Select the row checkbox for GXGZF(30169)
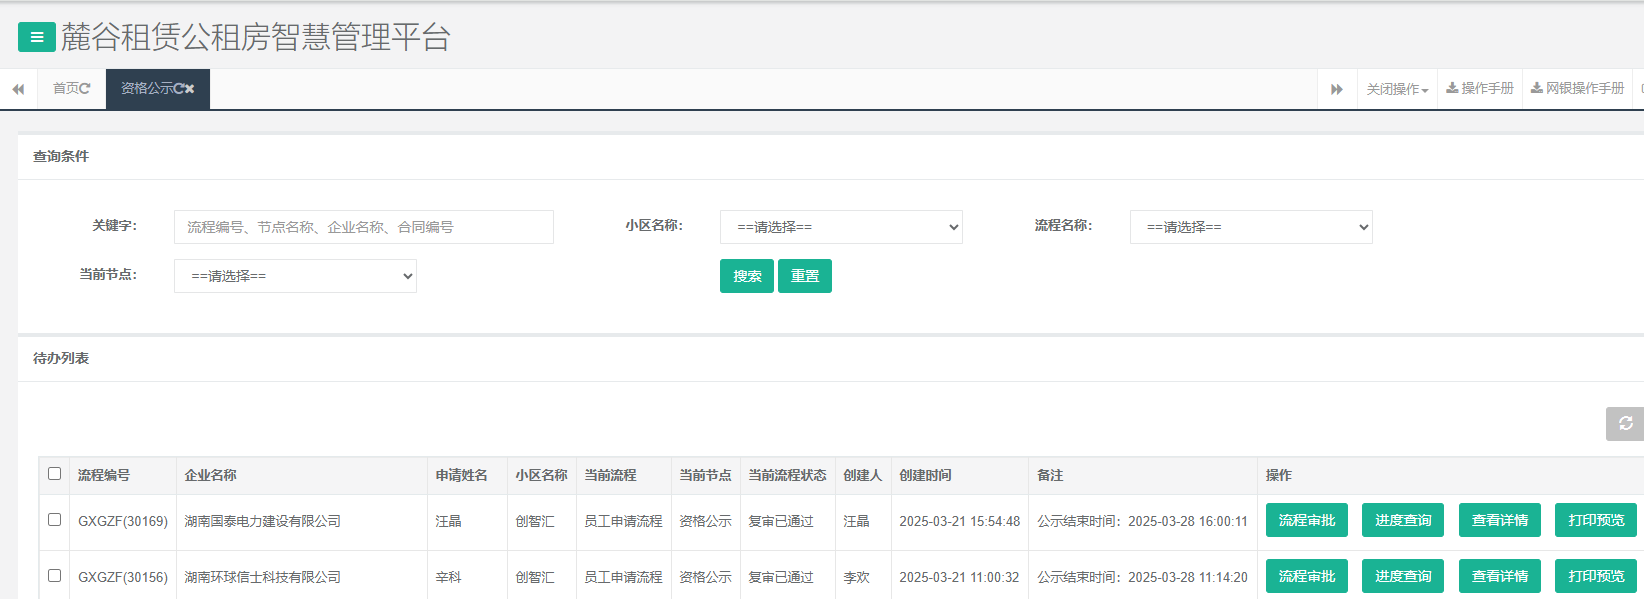The height and width of the screenshot is (599, 1644). (x=55, y=520)
